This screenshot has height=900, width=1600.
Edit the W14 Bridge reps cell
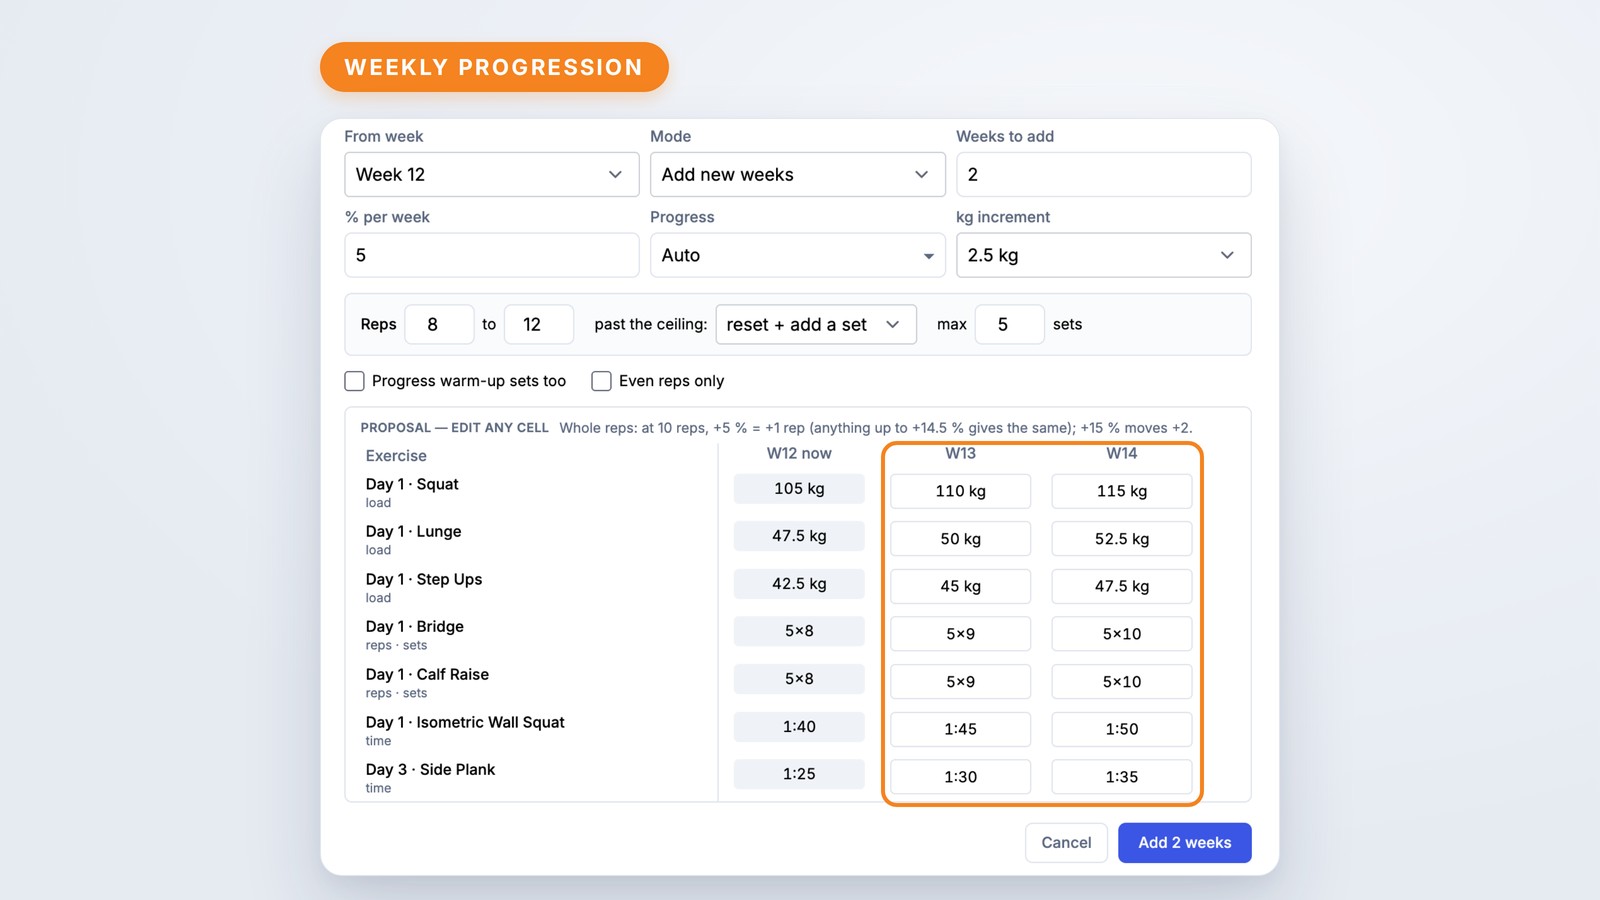(x=1122, y=634)
